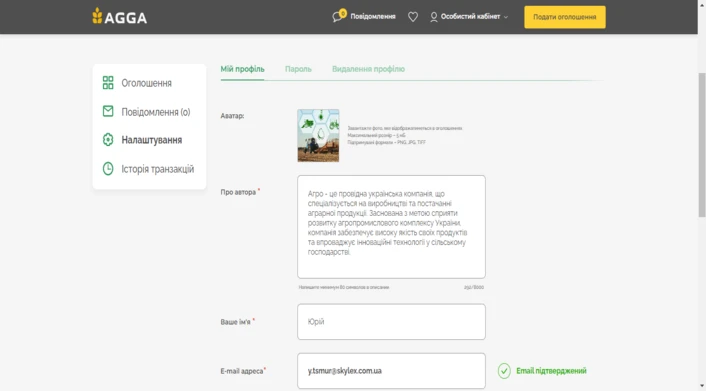Select the Мій профіль tab
Image resolution: width=706 pixels, height=391 pixels.
pos(242,69)
